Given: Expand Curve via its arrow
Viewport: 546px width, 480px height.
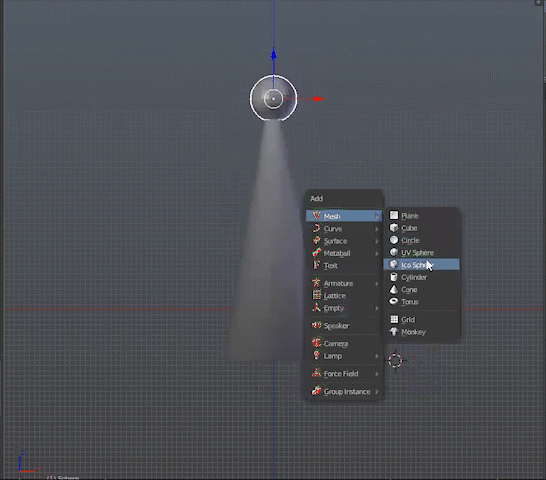Looking at the screenshot, I should (x=377, y=229).
